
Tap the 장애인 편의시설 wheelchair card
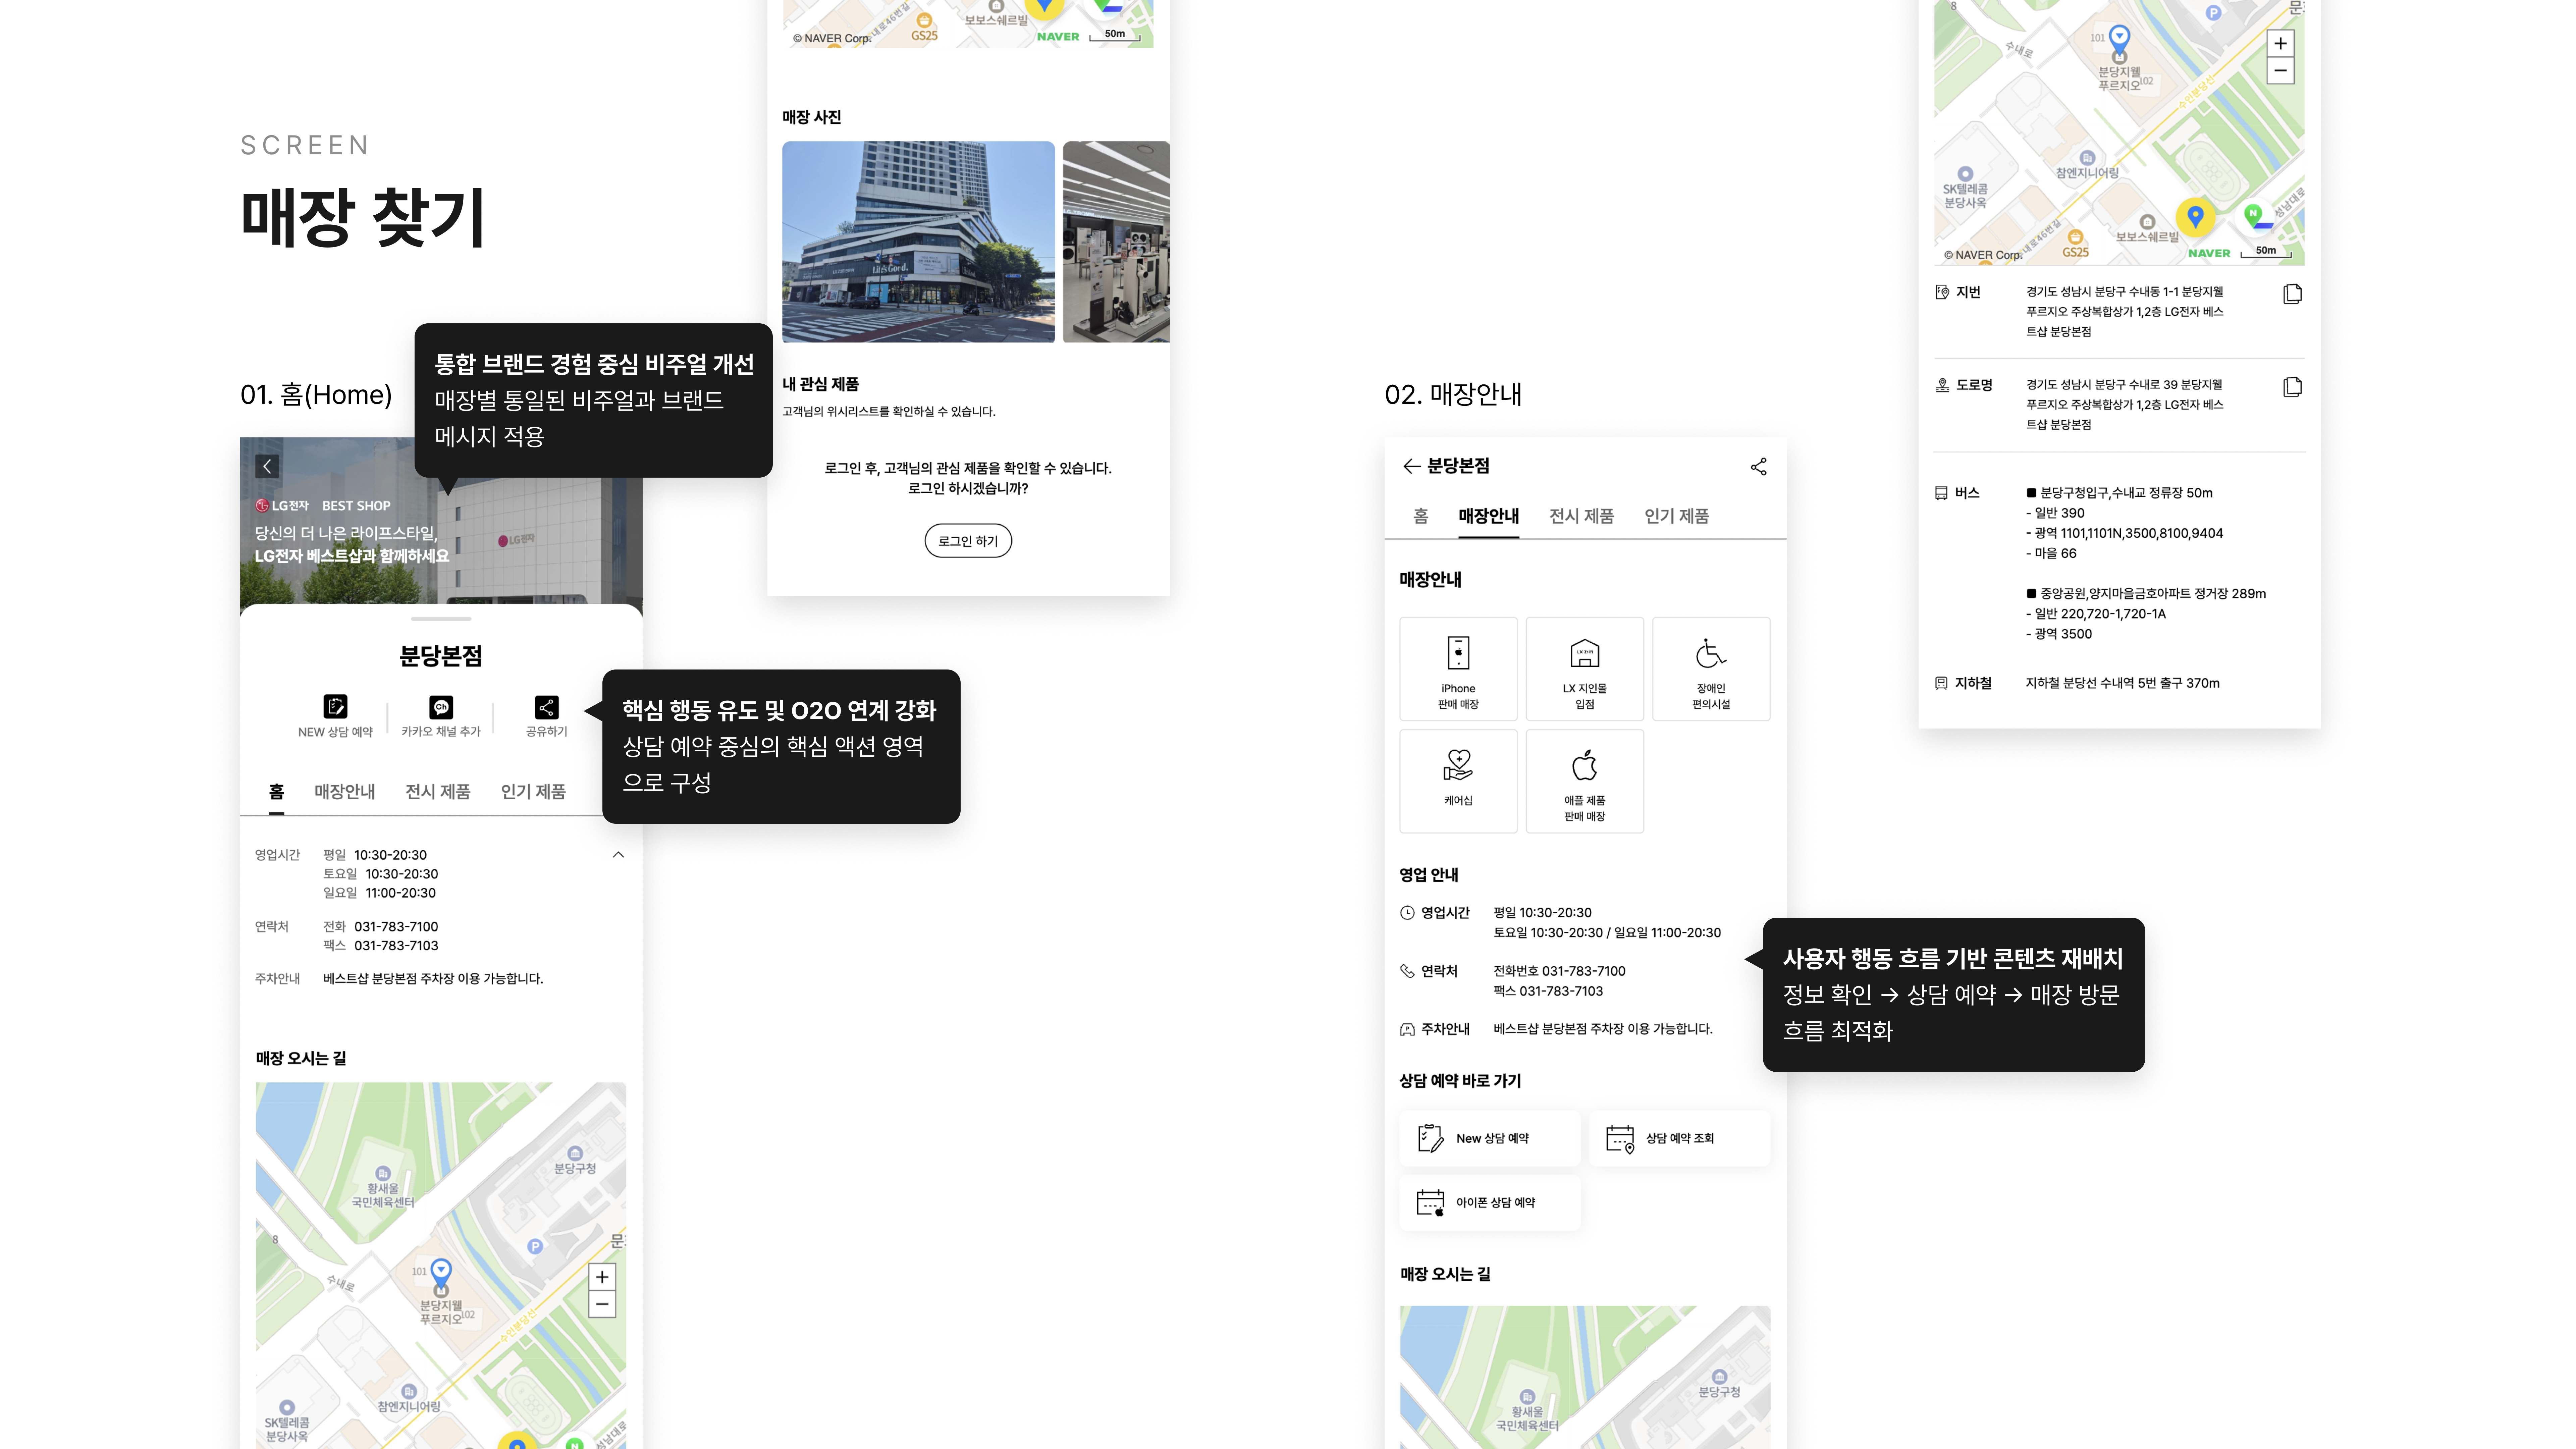(x=1711, y=669)
